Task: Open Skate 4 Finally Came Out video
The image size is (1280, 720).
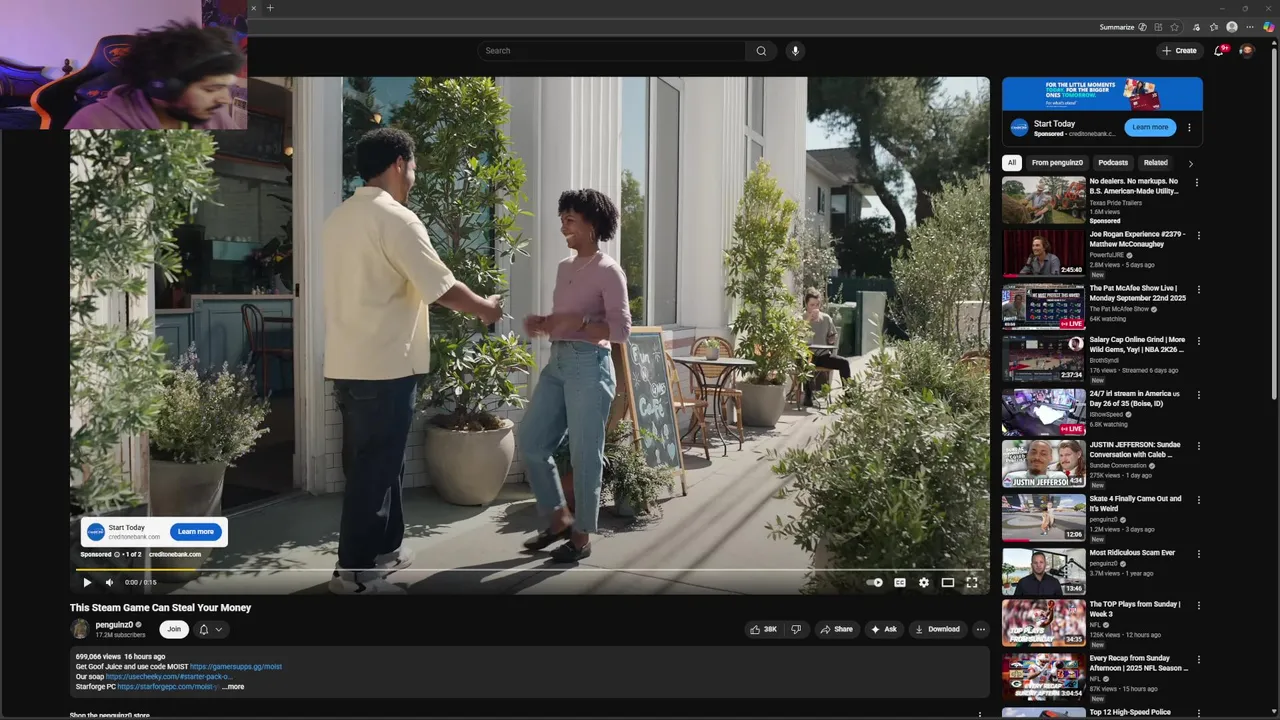Action: tap(1044, 517)
